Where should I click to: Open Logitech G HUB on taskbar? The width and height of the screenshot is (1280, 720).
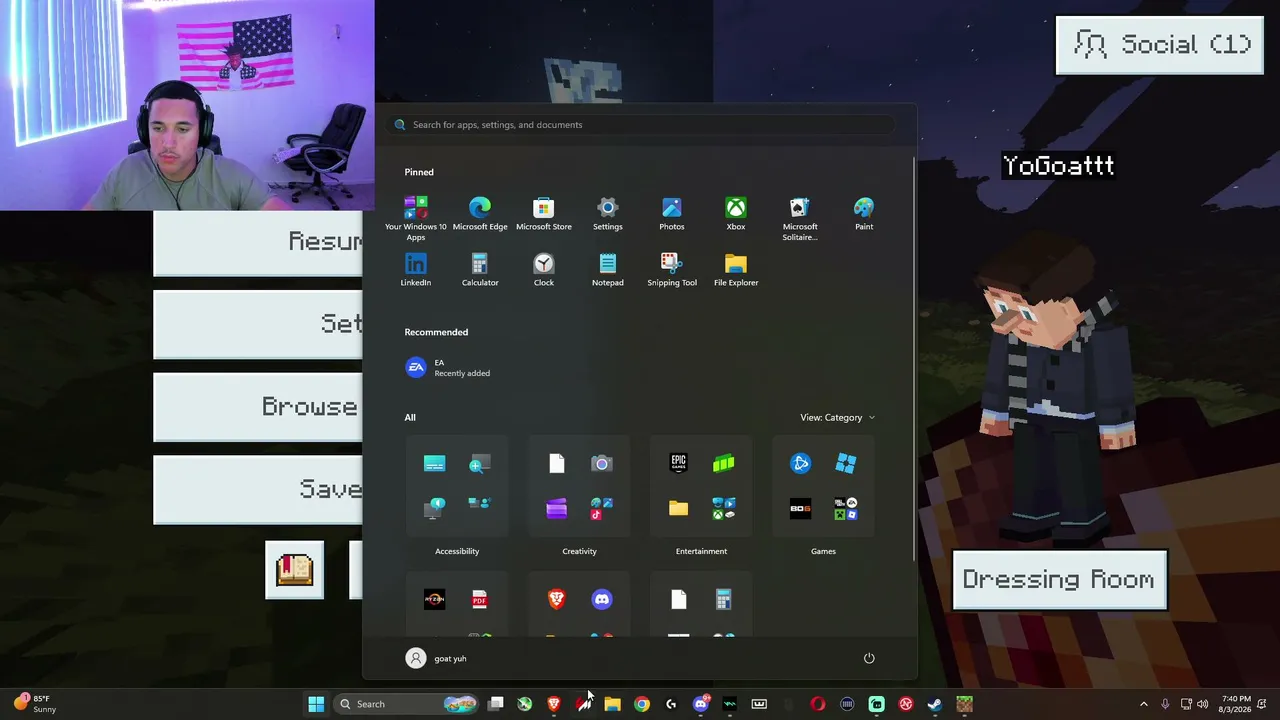671,704
